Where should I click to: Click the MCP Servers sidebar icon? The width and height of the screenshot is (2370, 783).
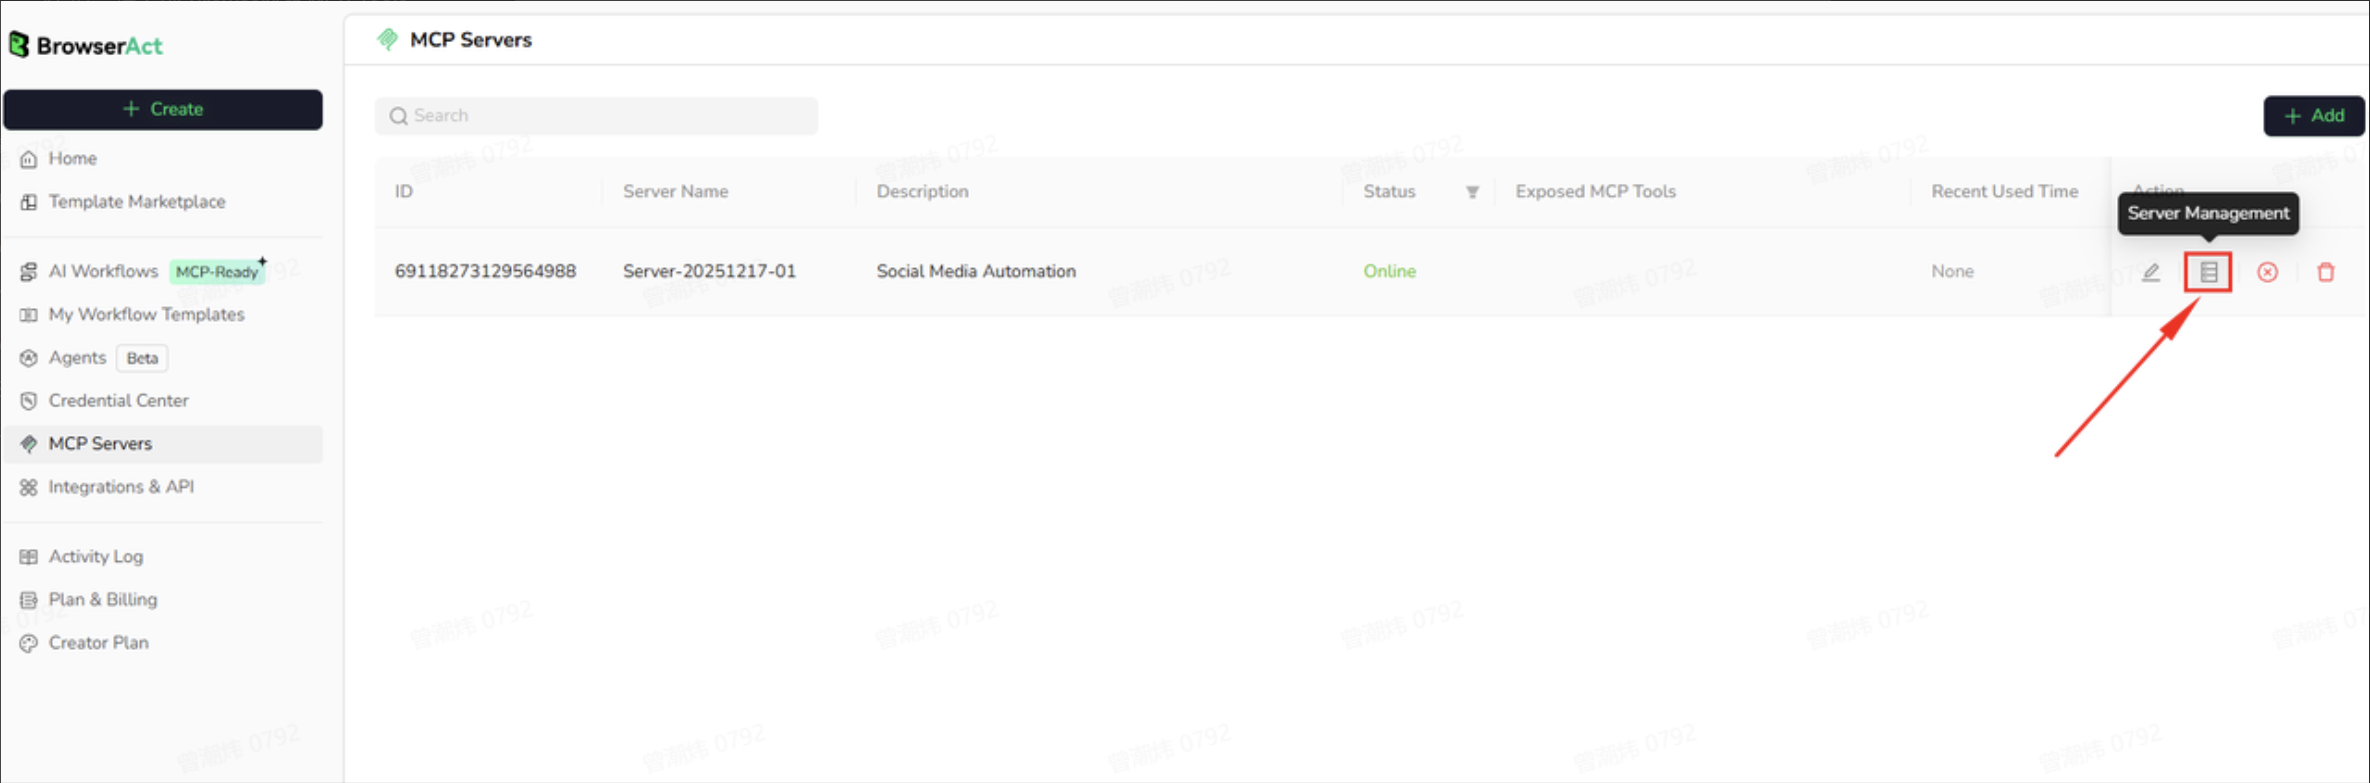tap(28, 444)
